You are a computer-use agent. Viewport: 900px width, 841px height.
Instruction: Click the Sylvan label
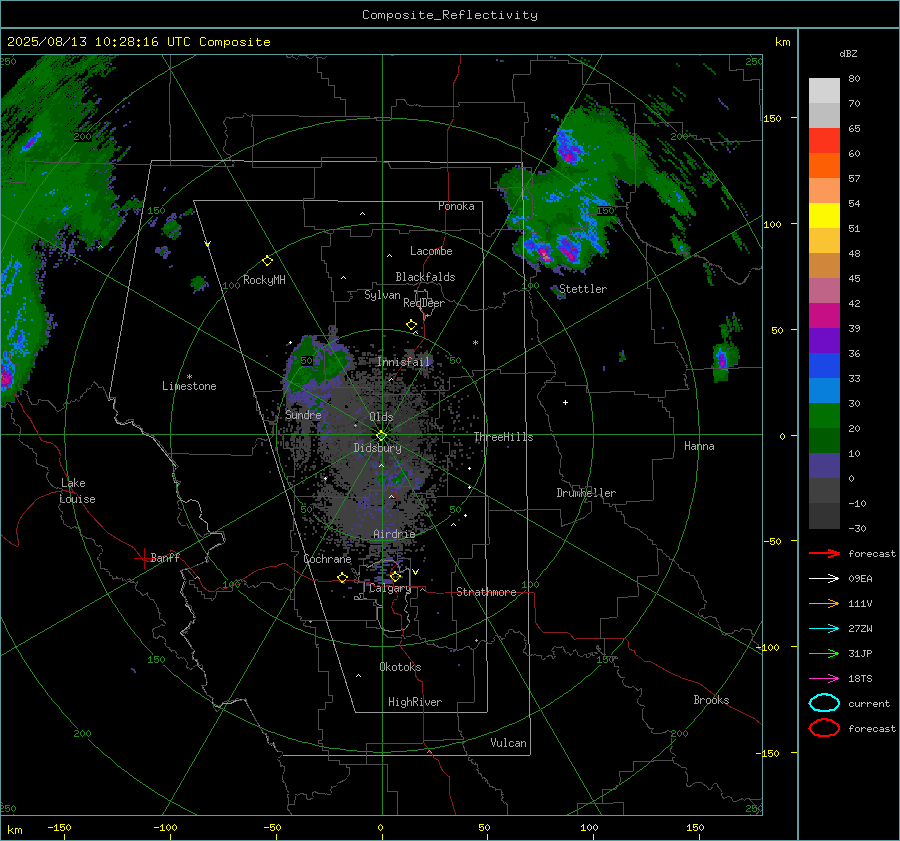pyautogui.click(x=382, y=295)
